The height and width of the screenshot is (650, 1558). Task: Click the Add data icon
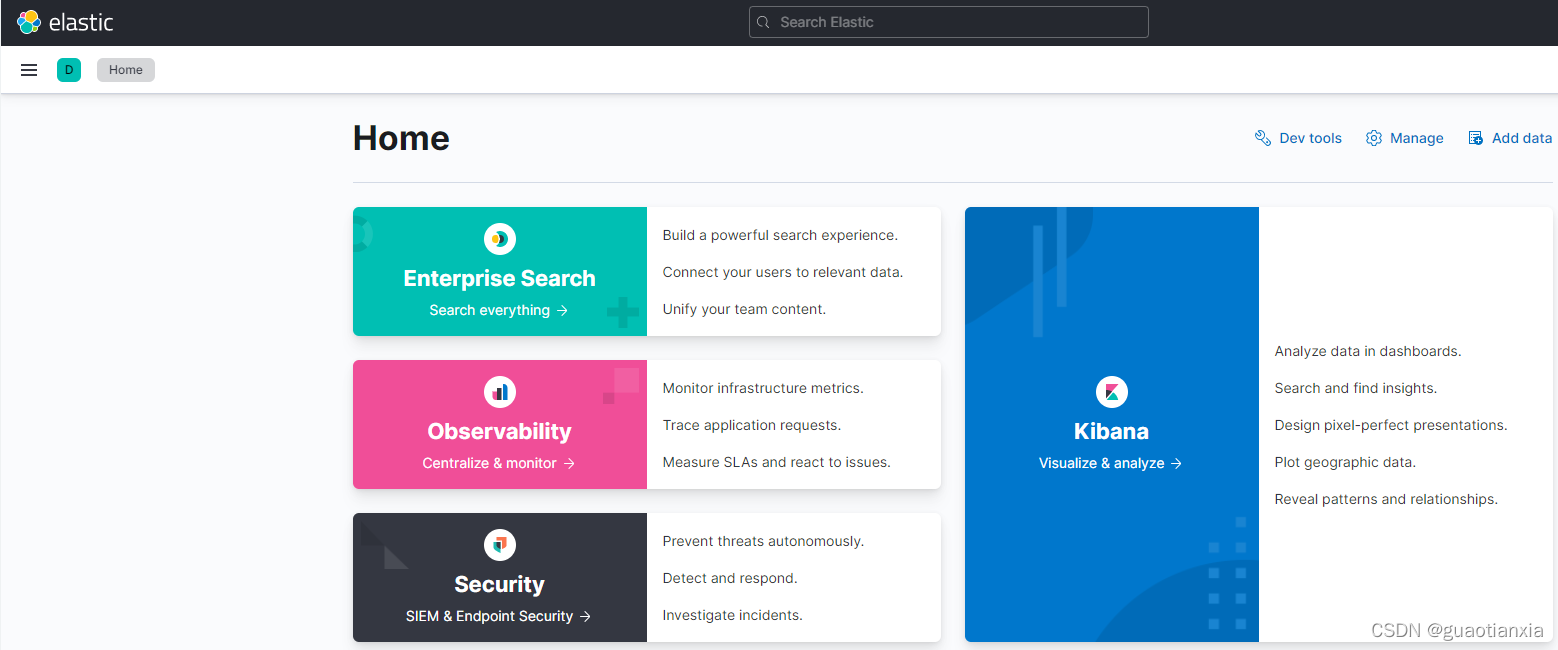(1476, 138)
